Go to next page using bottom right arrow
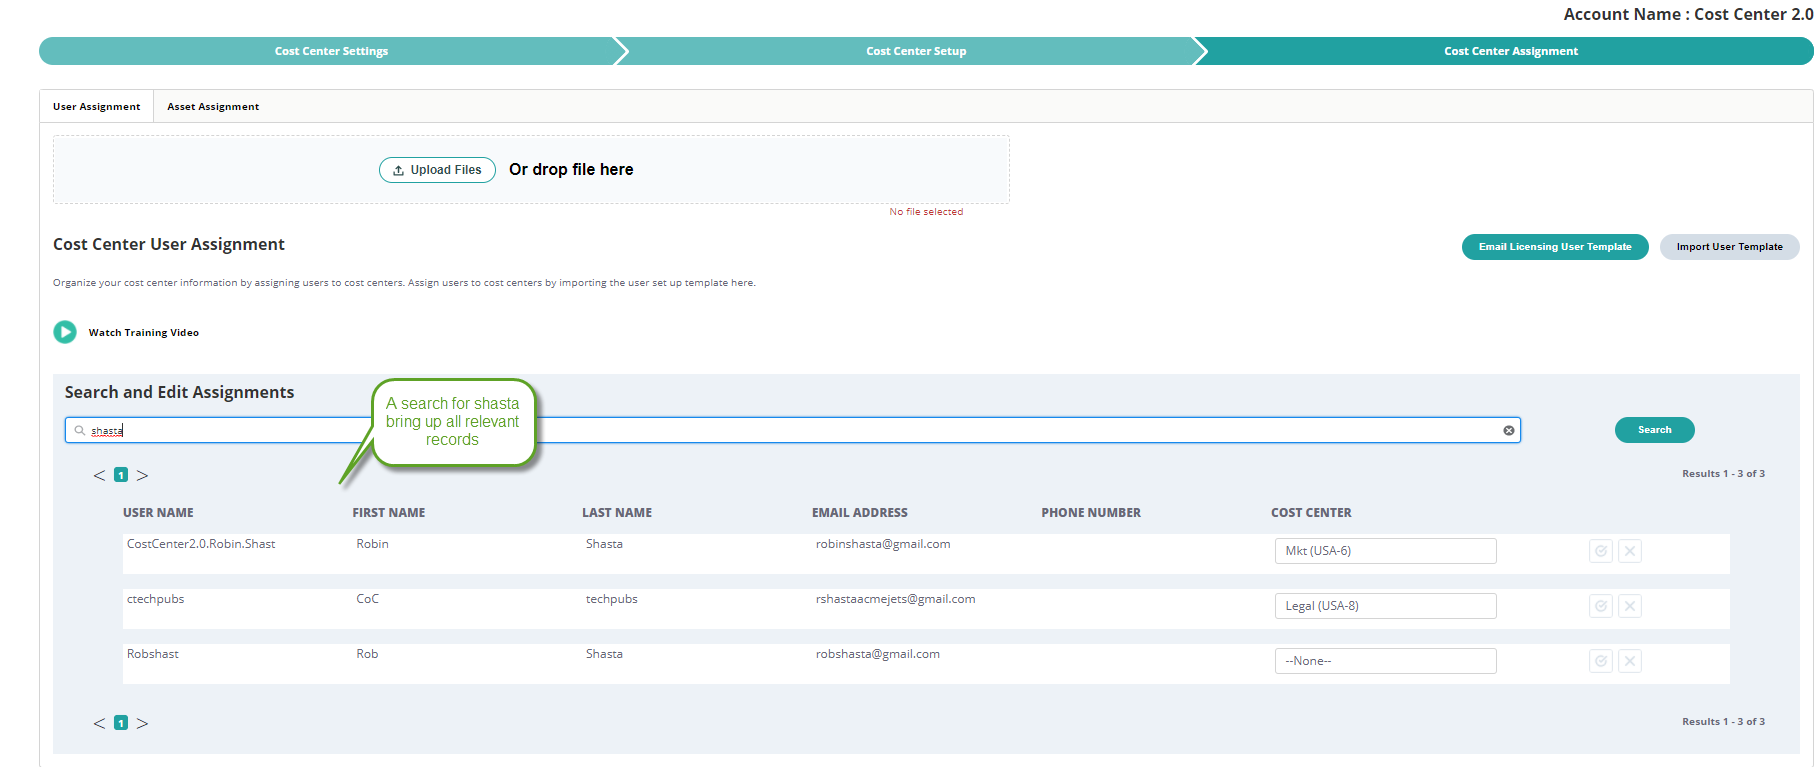Viewport: 1817px width, 767px height. 143,723
